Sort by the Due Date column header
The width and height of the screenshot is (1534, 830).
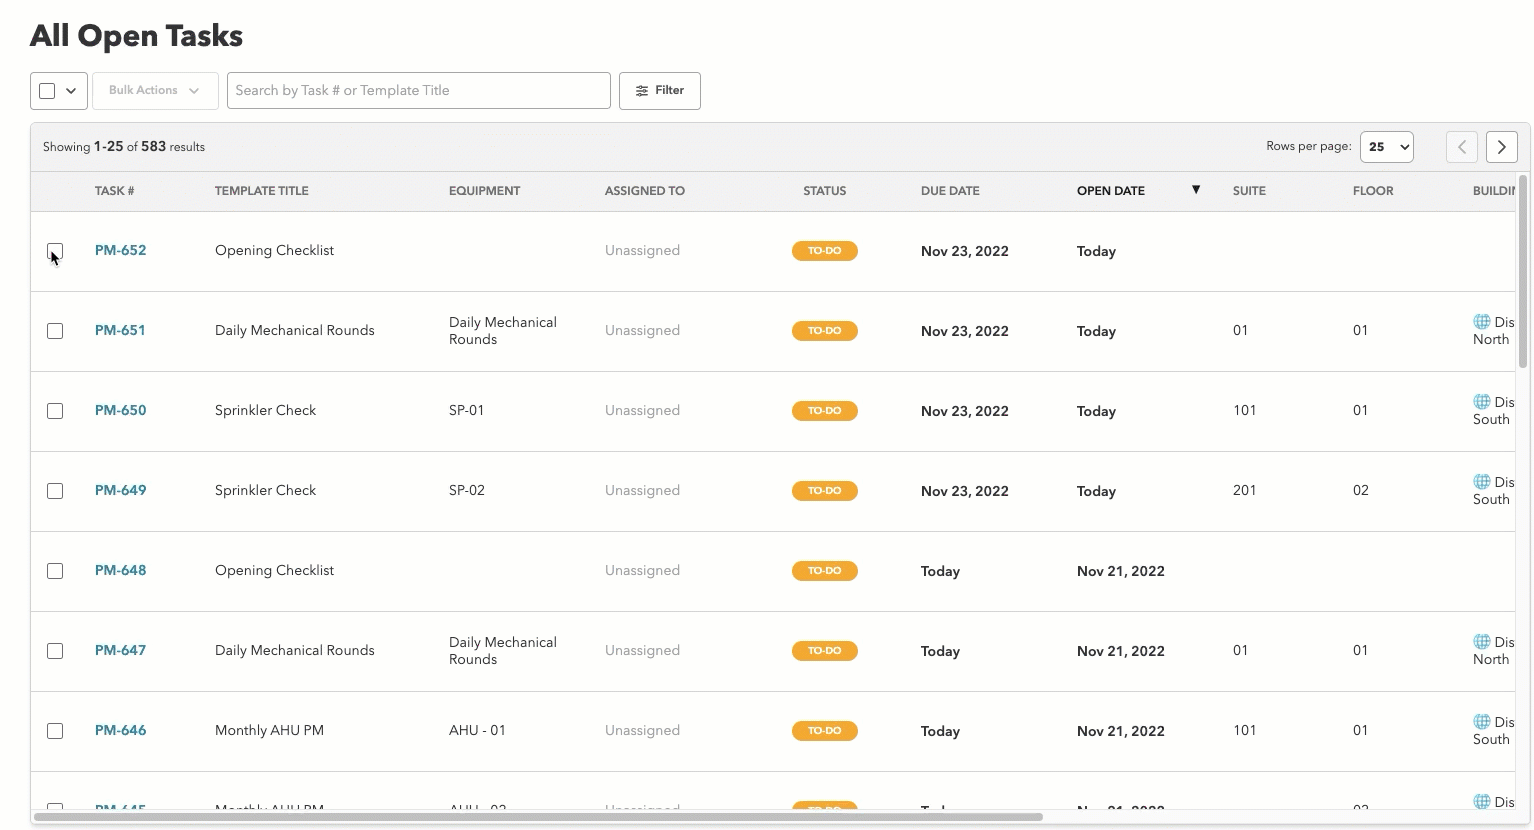coord(949,191)
